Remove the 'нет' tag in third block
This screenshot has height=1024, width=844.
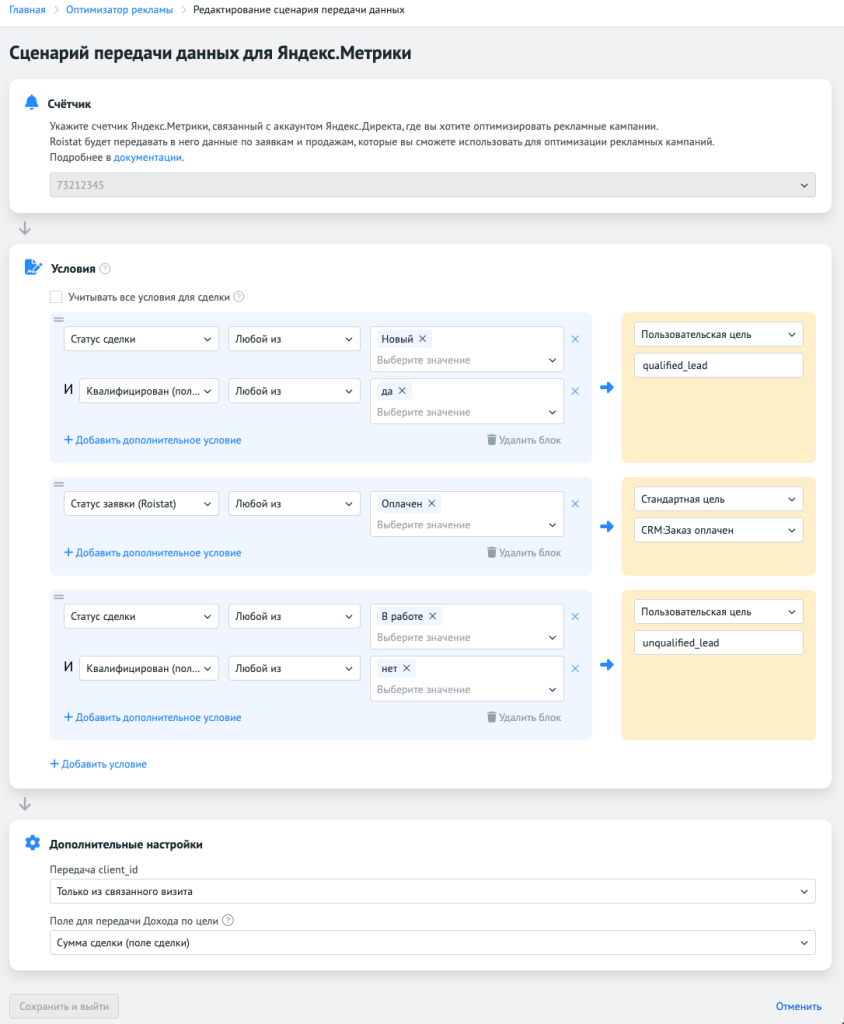pos(408,669)
